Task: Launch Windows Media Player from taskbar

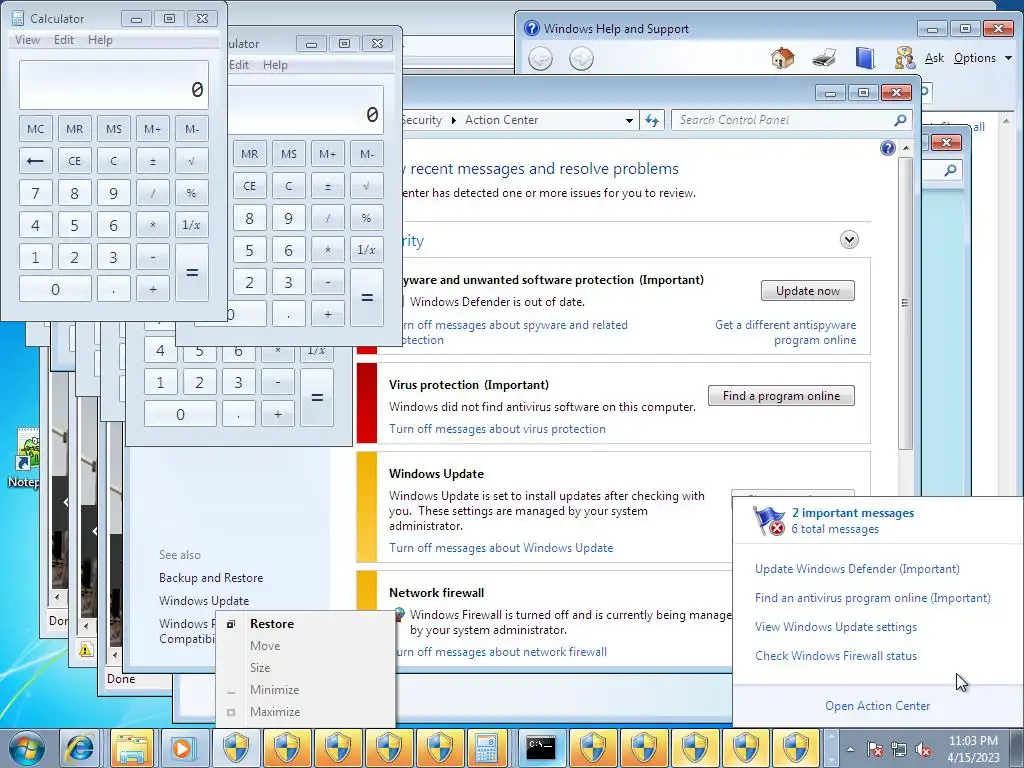Action: [x=182, y=748]
